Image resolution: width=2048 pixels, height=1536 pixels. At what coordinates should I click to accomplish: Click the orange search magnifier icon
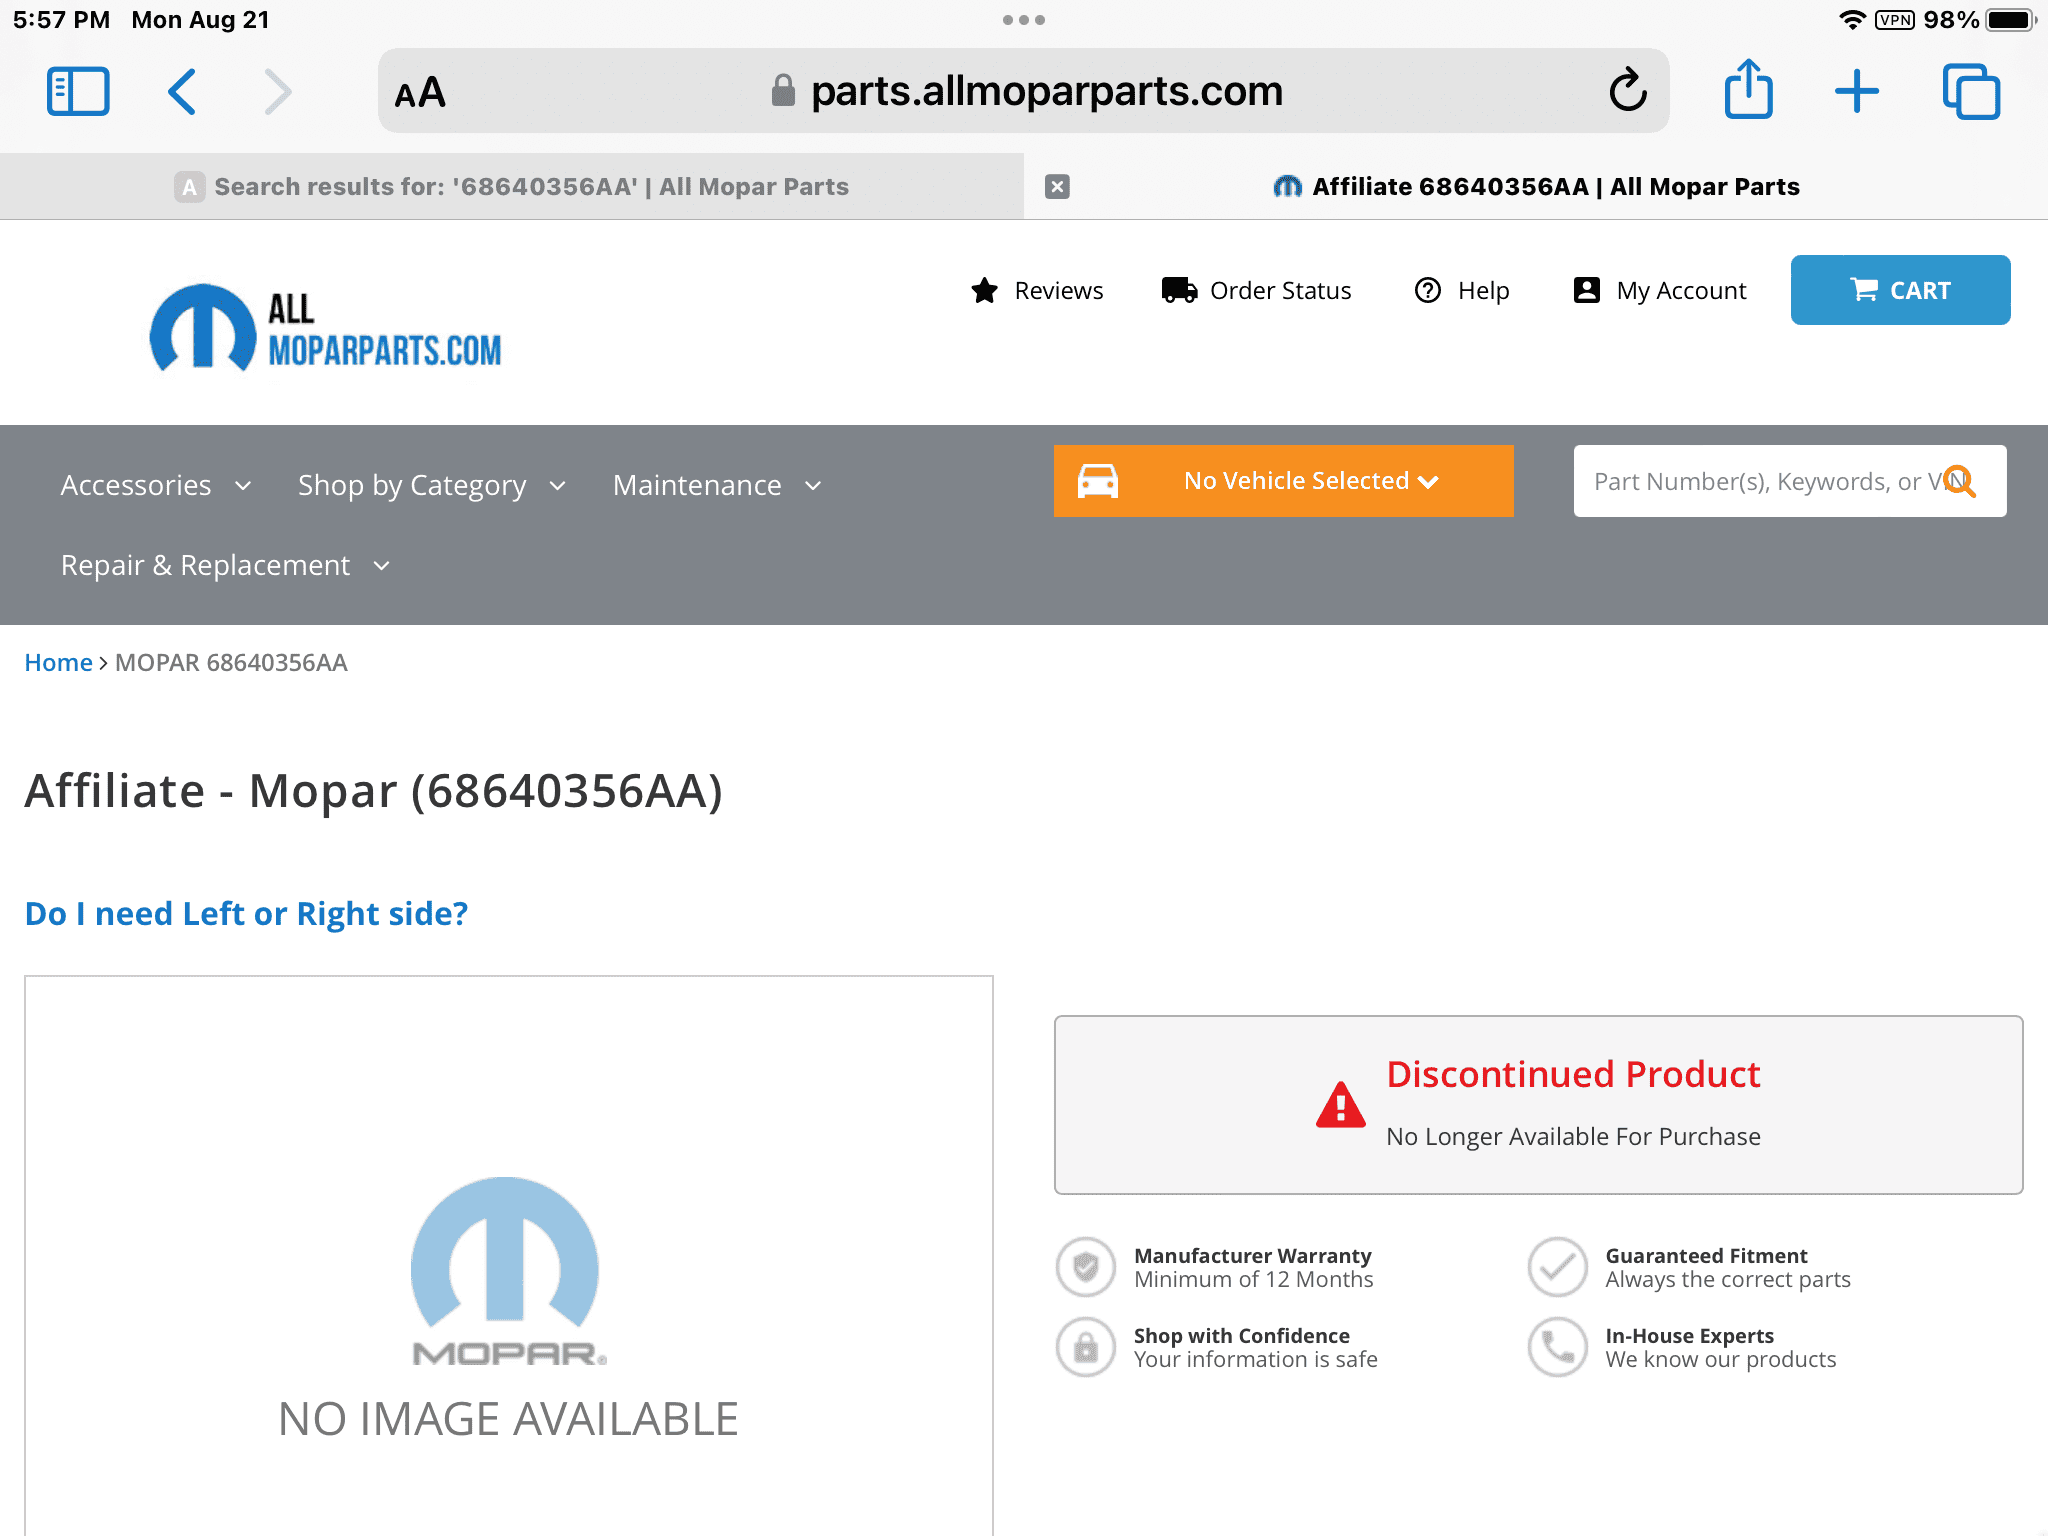1959,481
